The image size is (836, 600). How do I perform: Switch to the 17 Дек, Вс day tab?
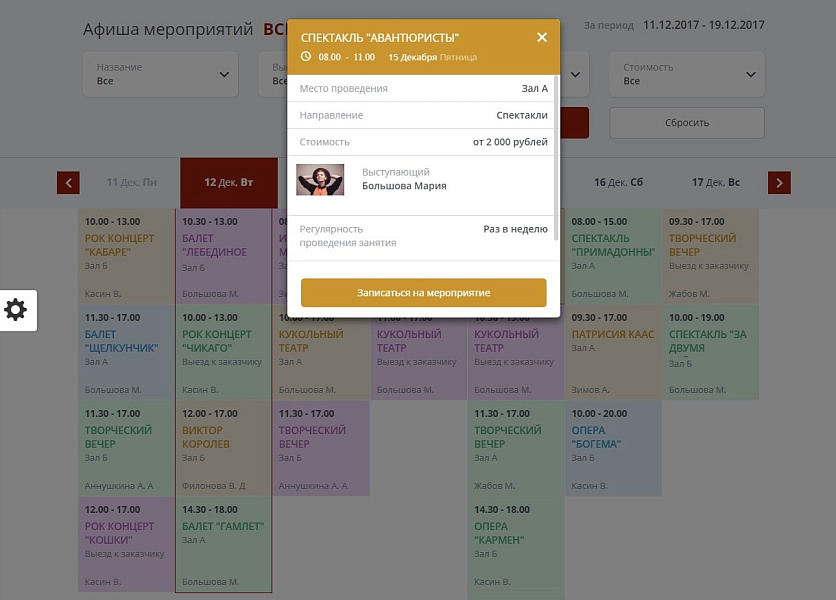click(x=716, y=183)
